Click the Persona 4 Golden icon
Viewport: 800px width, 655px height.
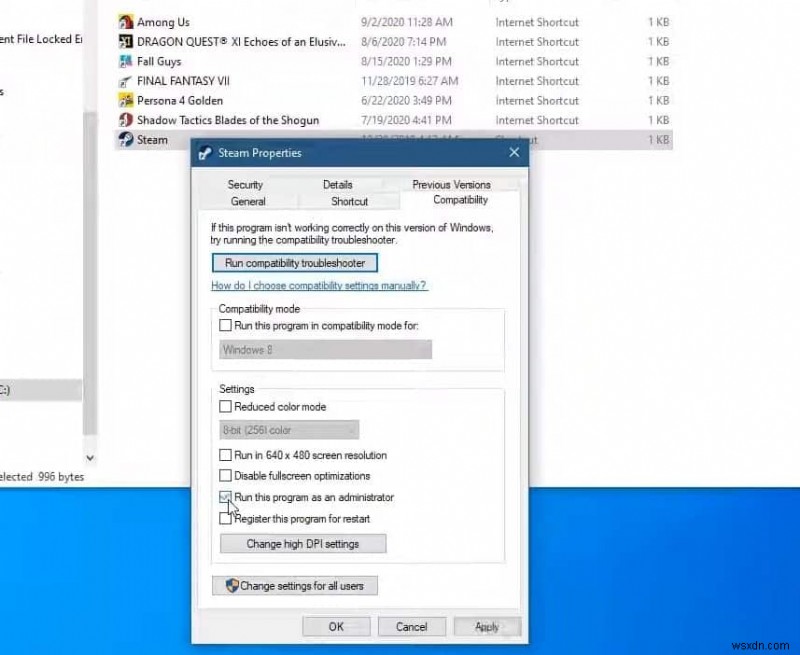(x=127, y=100)
